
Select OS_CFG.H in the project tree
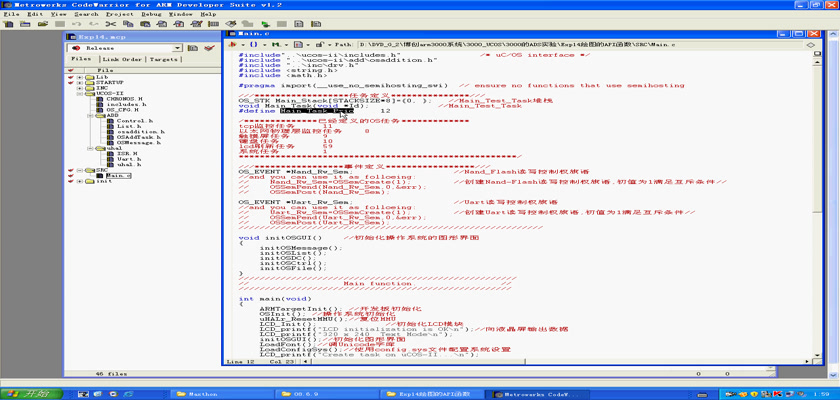click(122, 110)
